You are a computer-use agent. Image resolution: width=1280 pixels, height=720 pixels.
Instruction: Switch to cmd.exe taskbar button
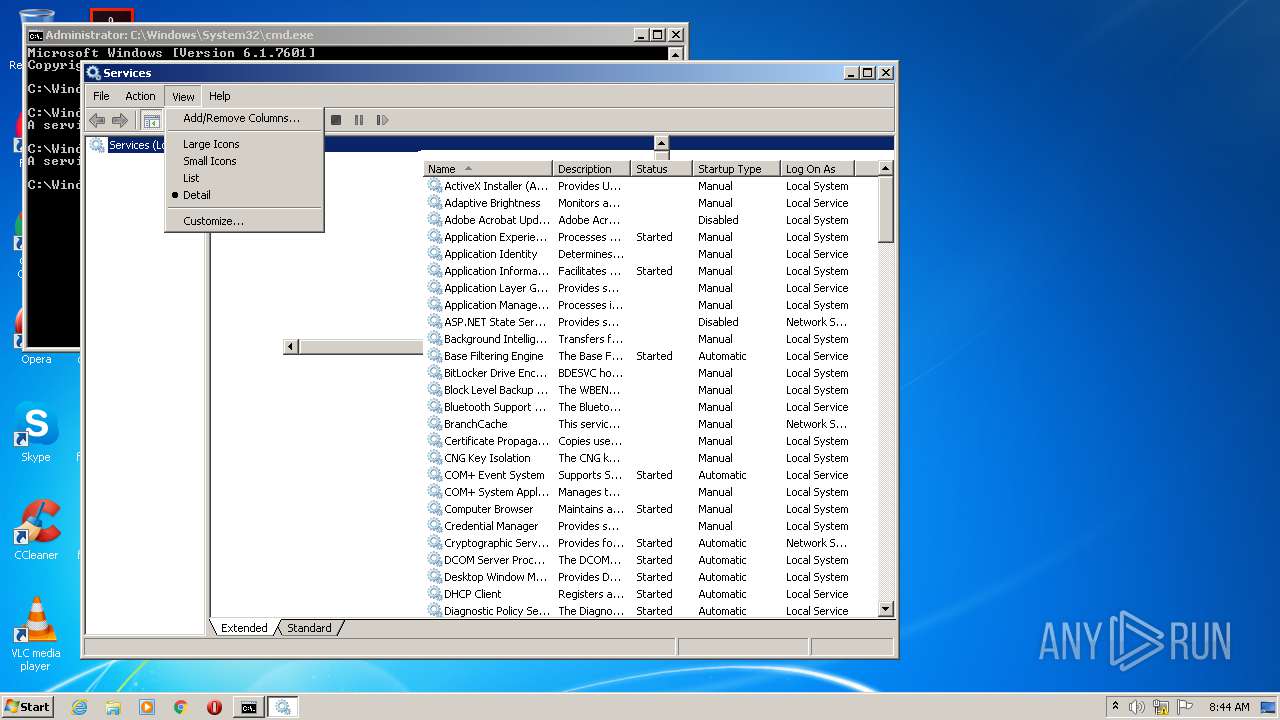248,707
